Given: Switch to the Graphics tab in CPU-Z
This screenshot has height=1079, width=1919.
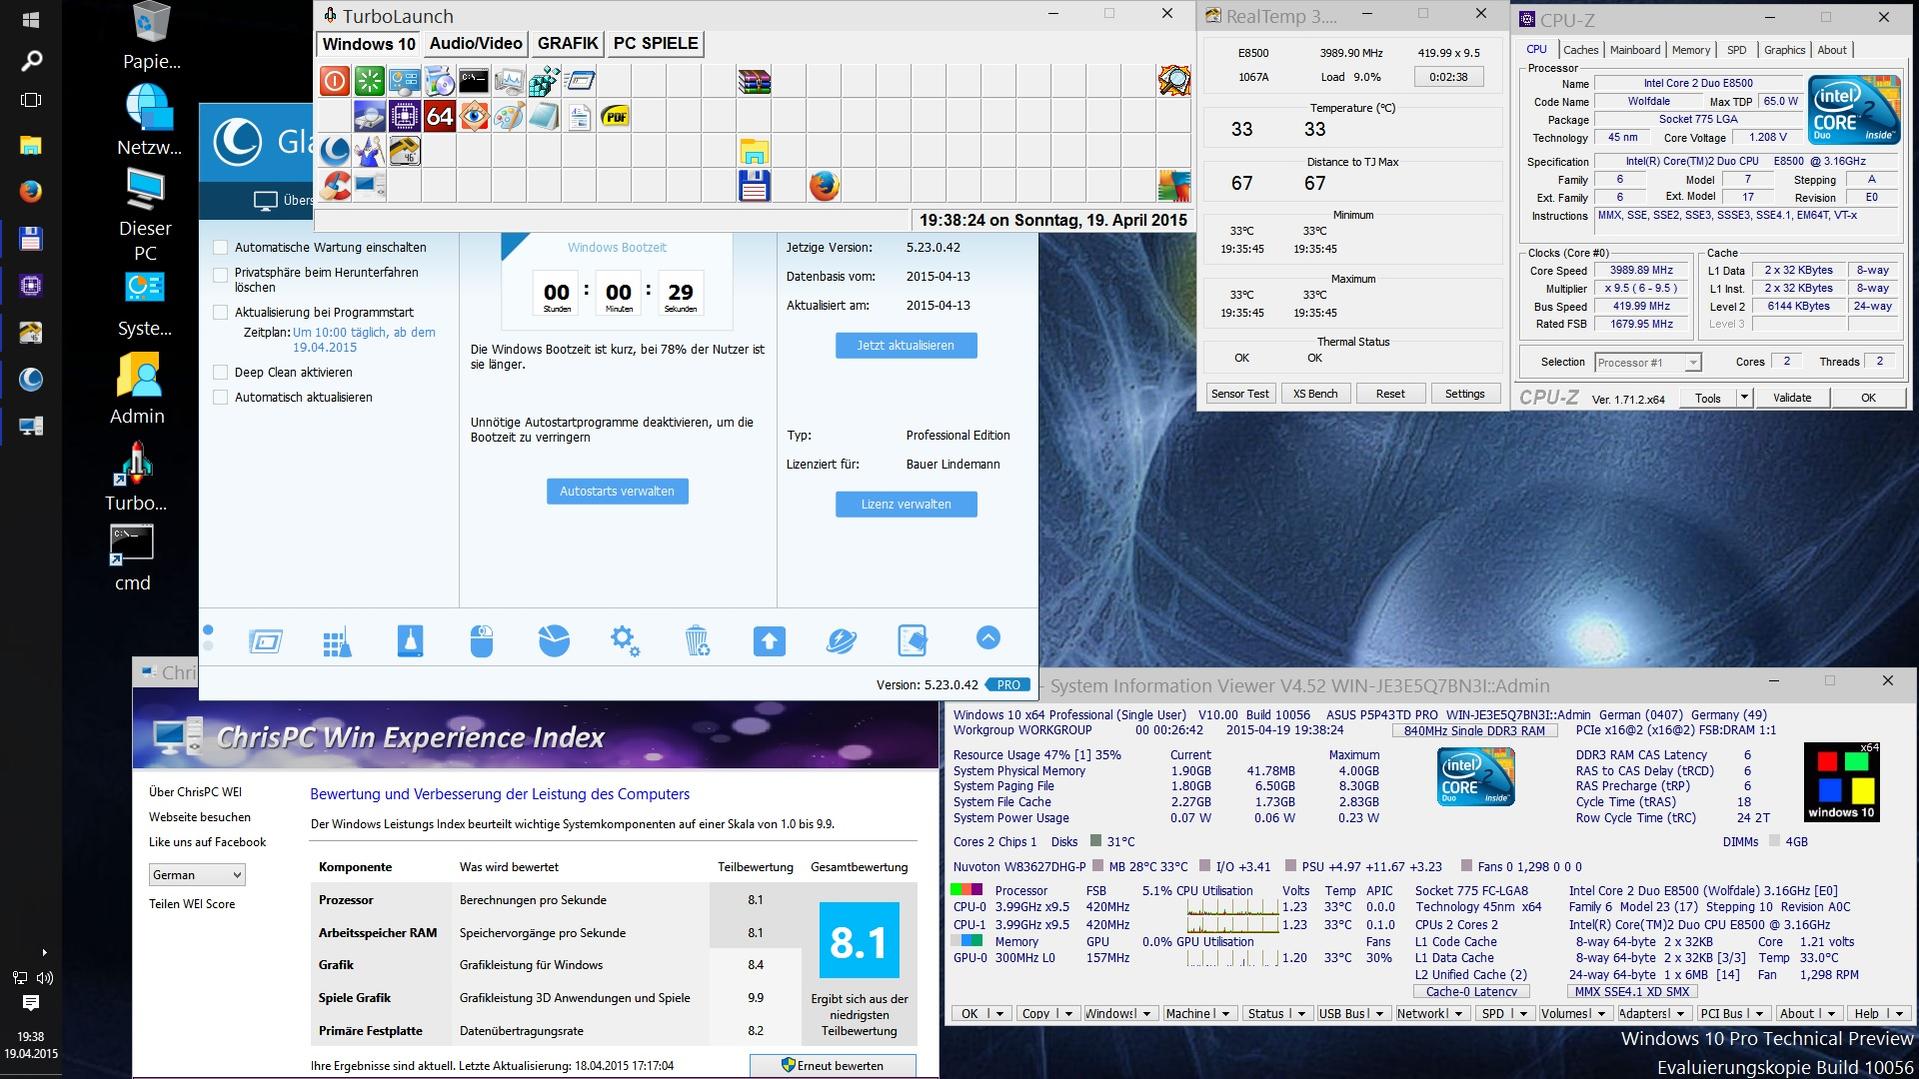Looking at the screenshot, I should pyautogui.click(x=1784, y=50).
